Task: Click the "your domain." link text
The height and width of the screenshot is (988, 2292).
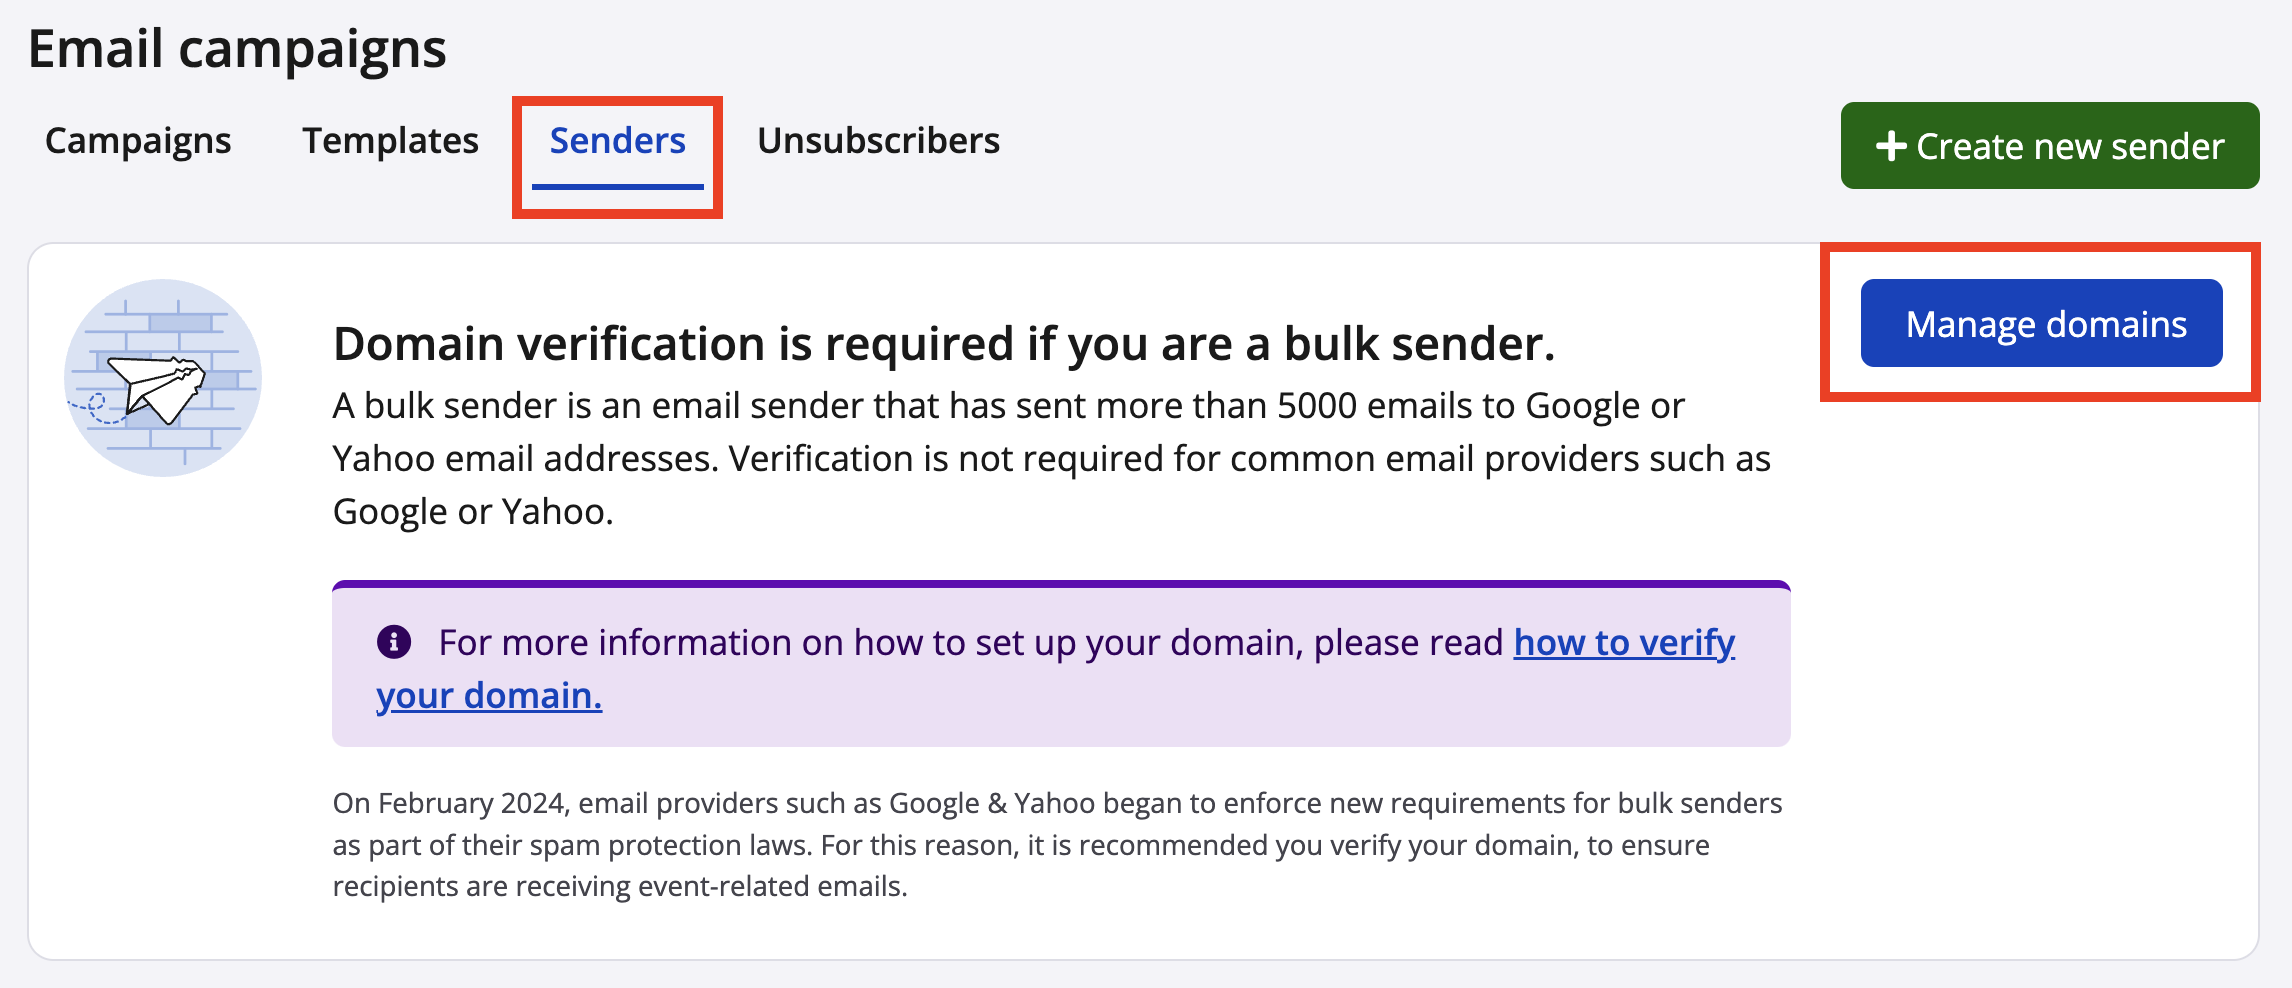Action: point(489,695)
